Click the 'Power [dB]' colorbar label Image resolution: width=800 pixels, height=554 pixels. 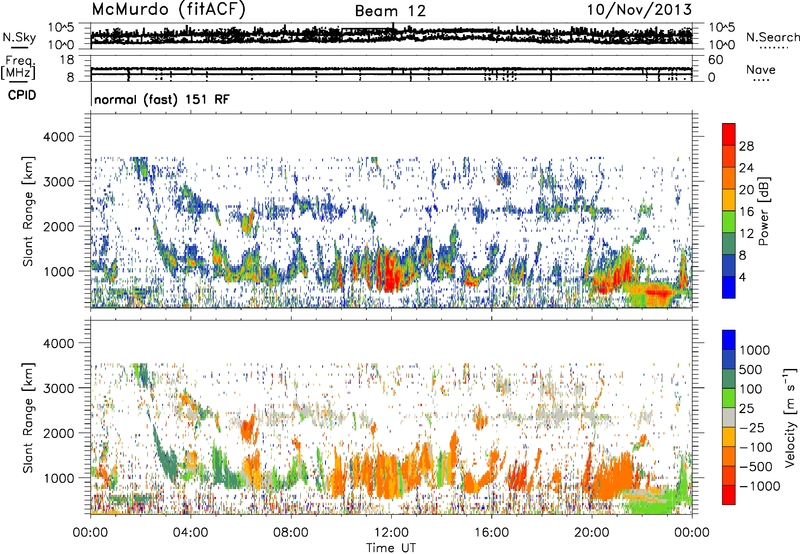(764, 211)
